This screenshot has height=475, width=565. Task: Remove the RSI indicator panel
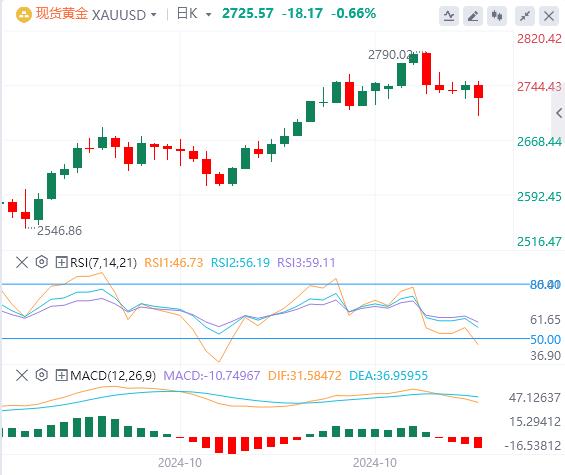point(22,262)
